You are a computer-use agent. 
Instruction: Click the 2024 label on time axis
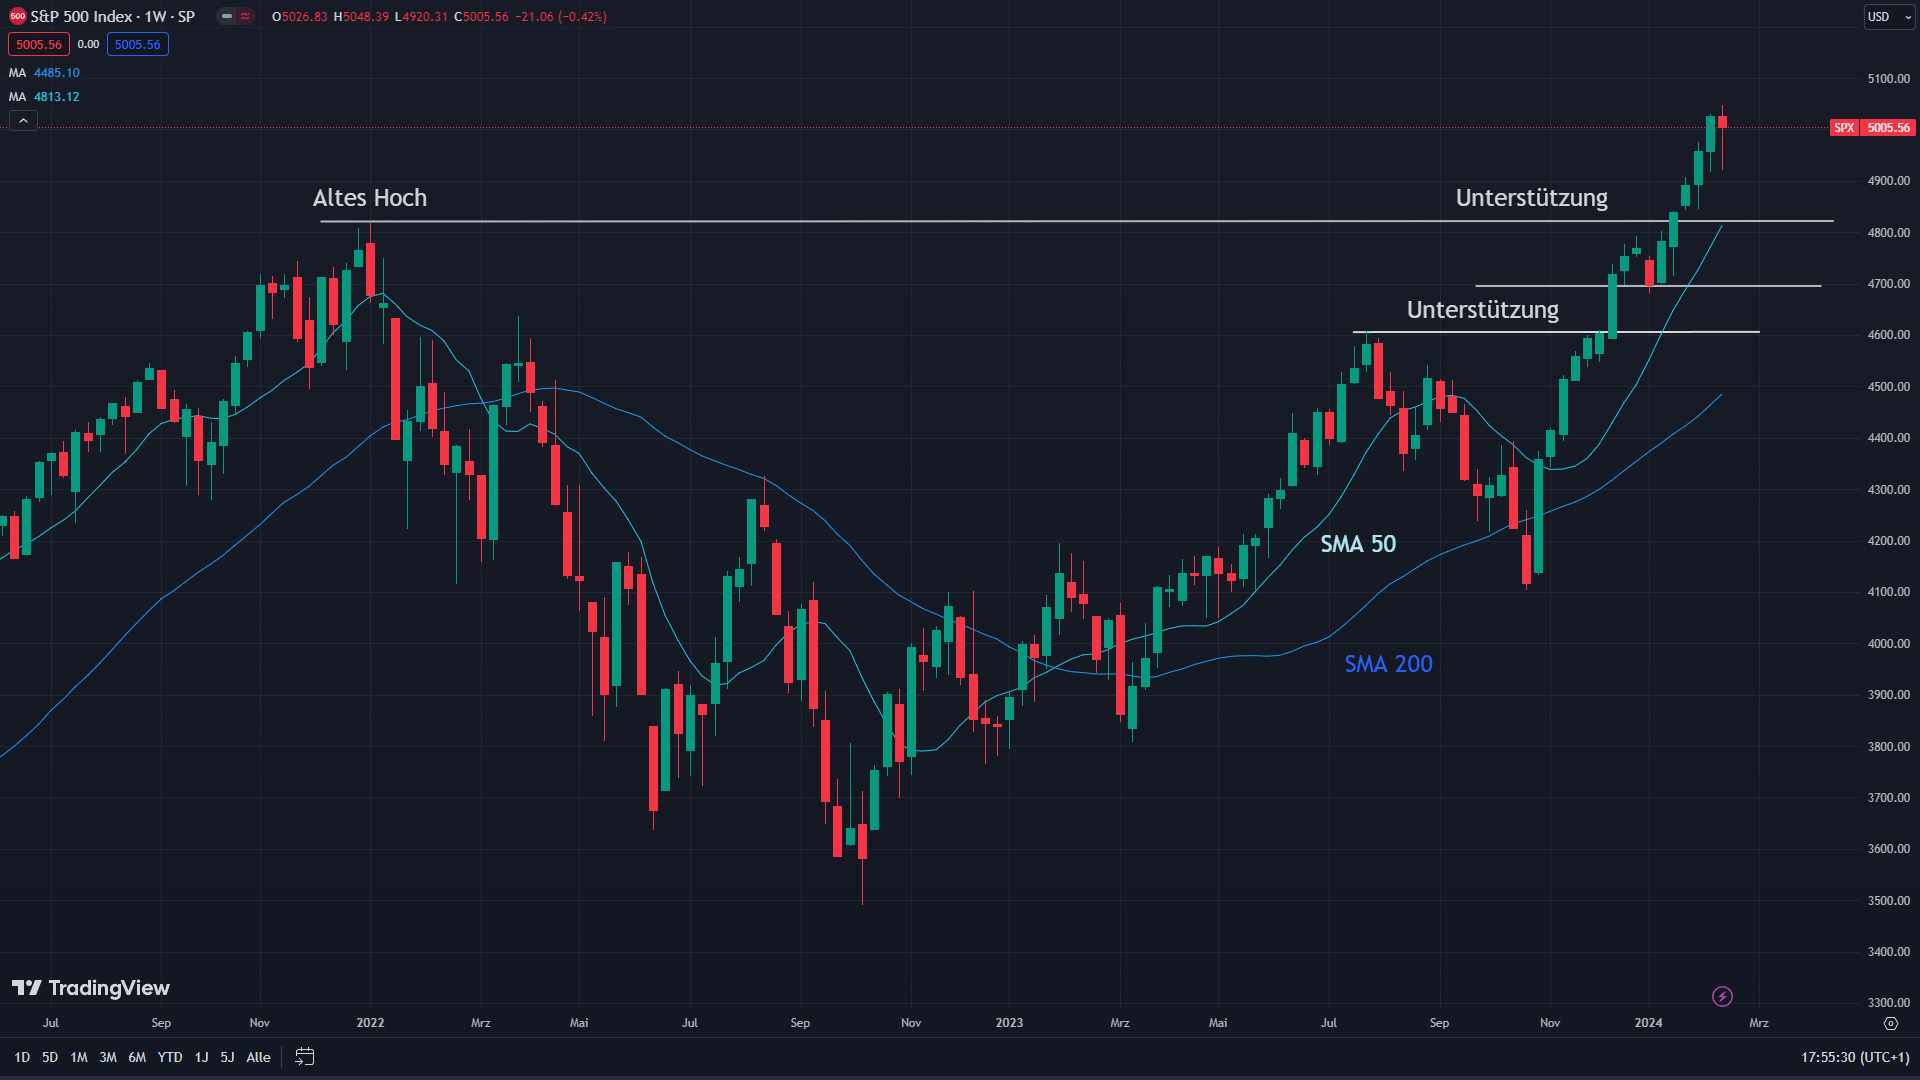click(x=1648, y=1023)
